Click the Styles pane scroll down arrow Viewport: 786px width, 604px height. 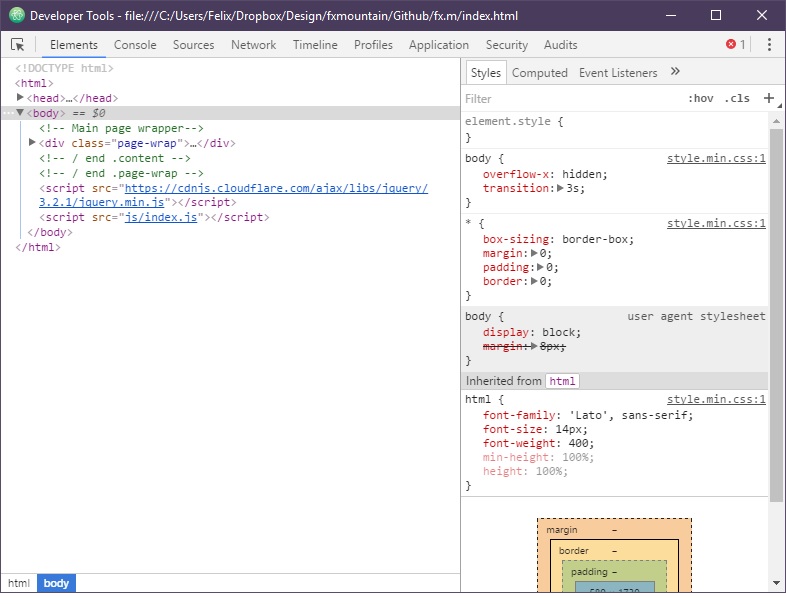(x=776, y=582)
